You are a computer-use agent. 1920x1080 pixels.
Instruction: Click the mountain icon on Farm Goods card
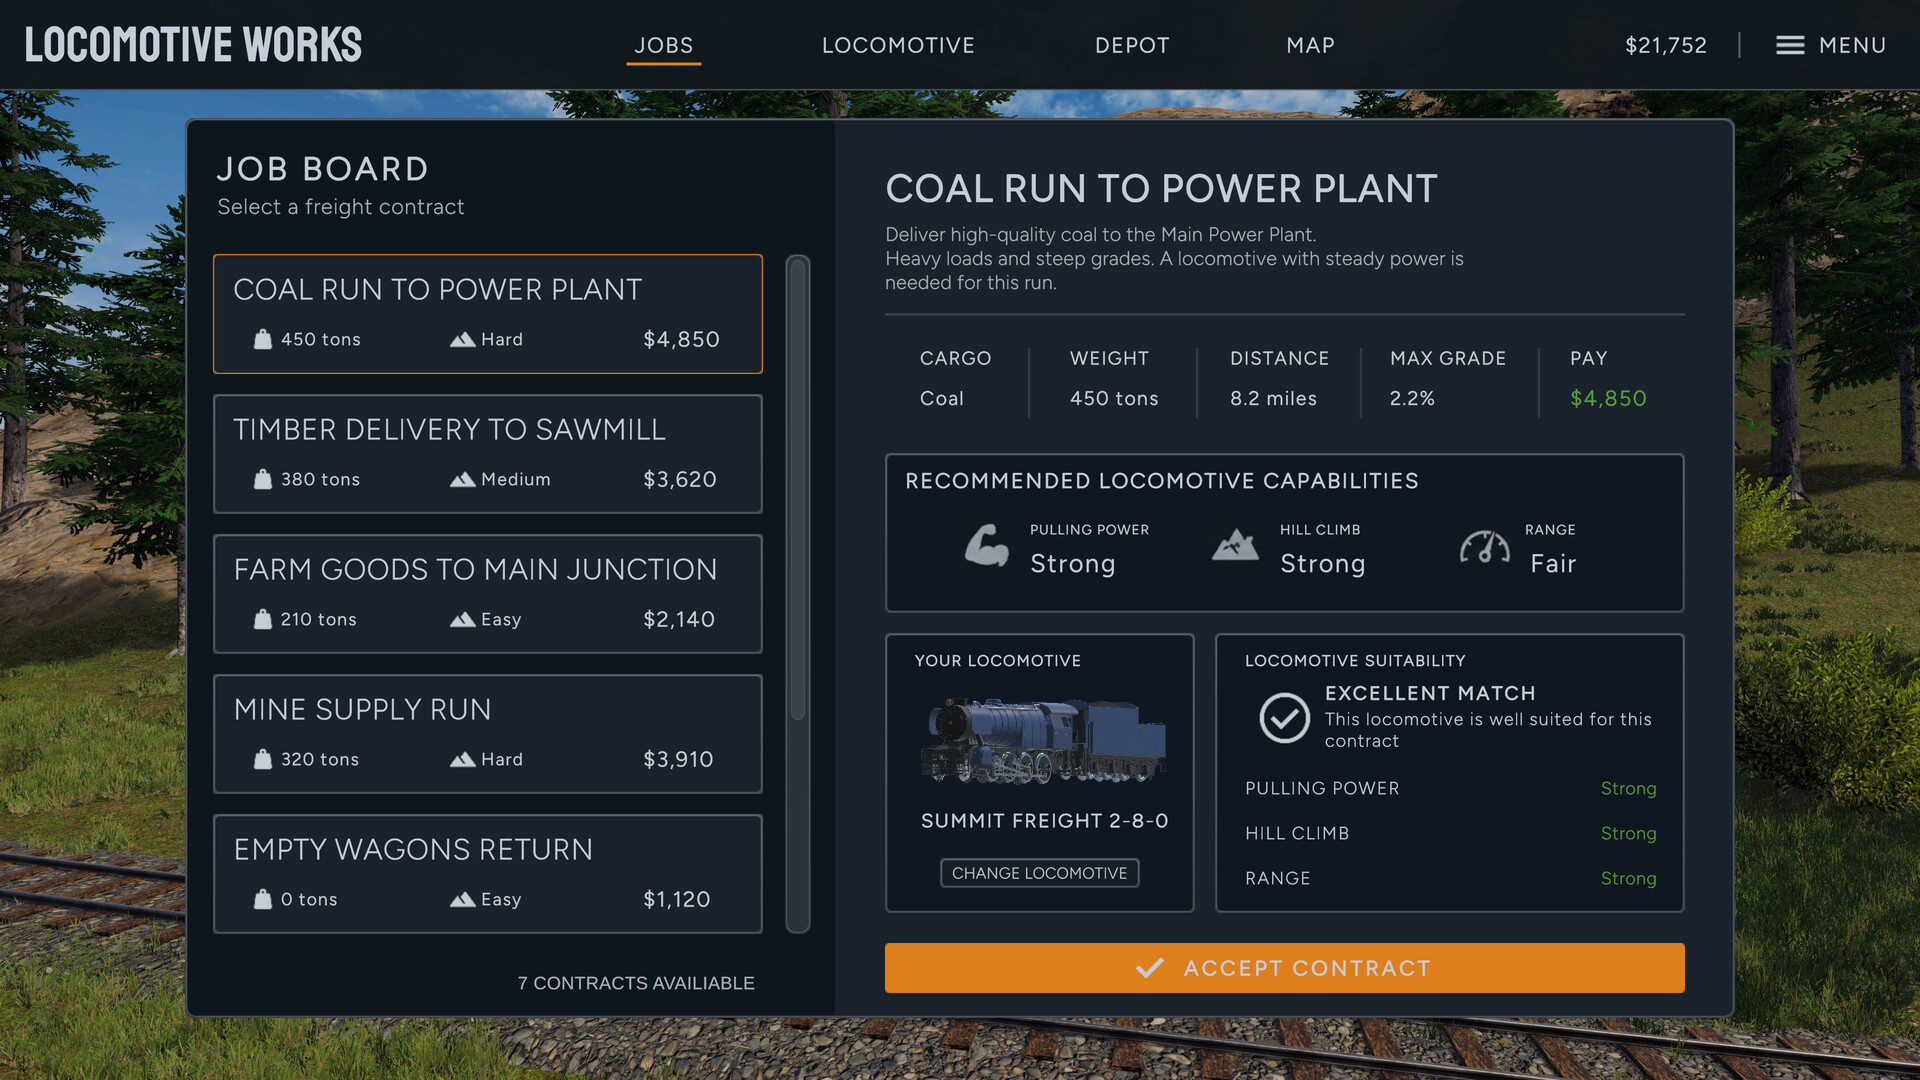(462, 619)
